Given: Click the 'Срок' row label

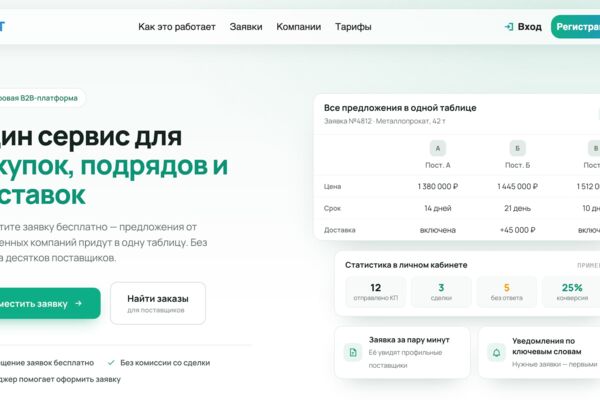Looking at the screenshot, I should (x=332, y=208).
